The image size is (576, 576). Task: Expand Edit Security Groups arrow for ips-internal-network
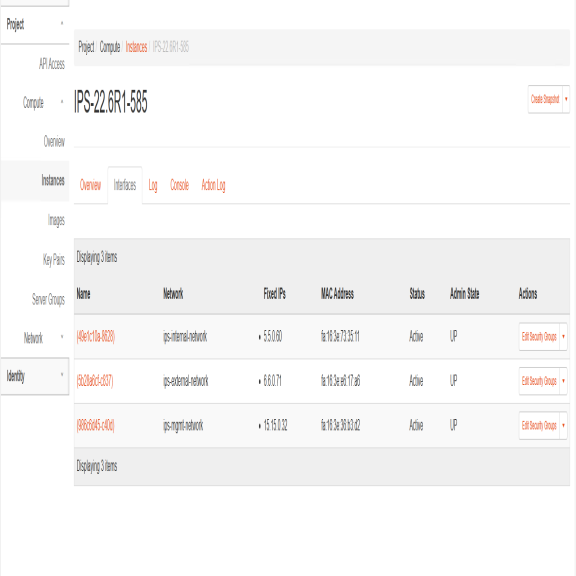[x=563, y=336]
